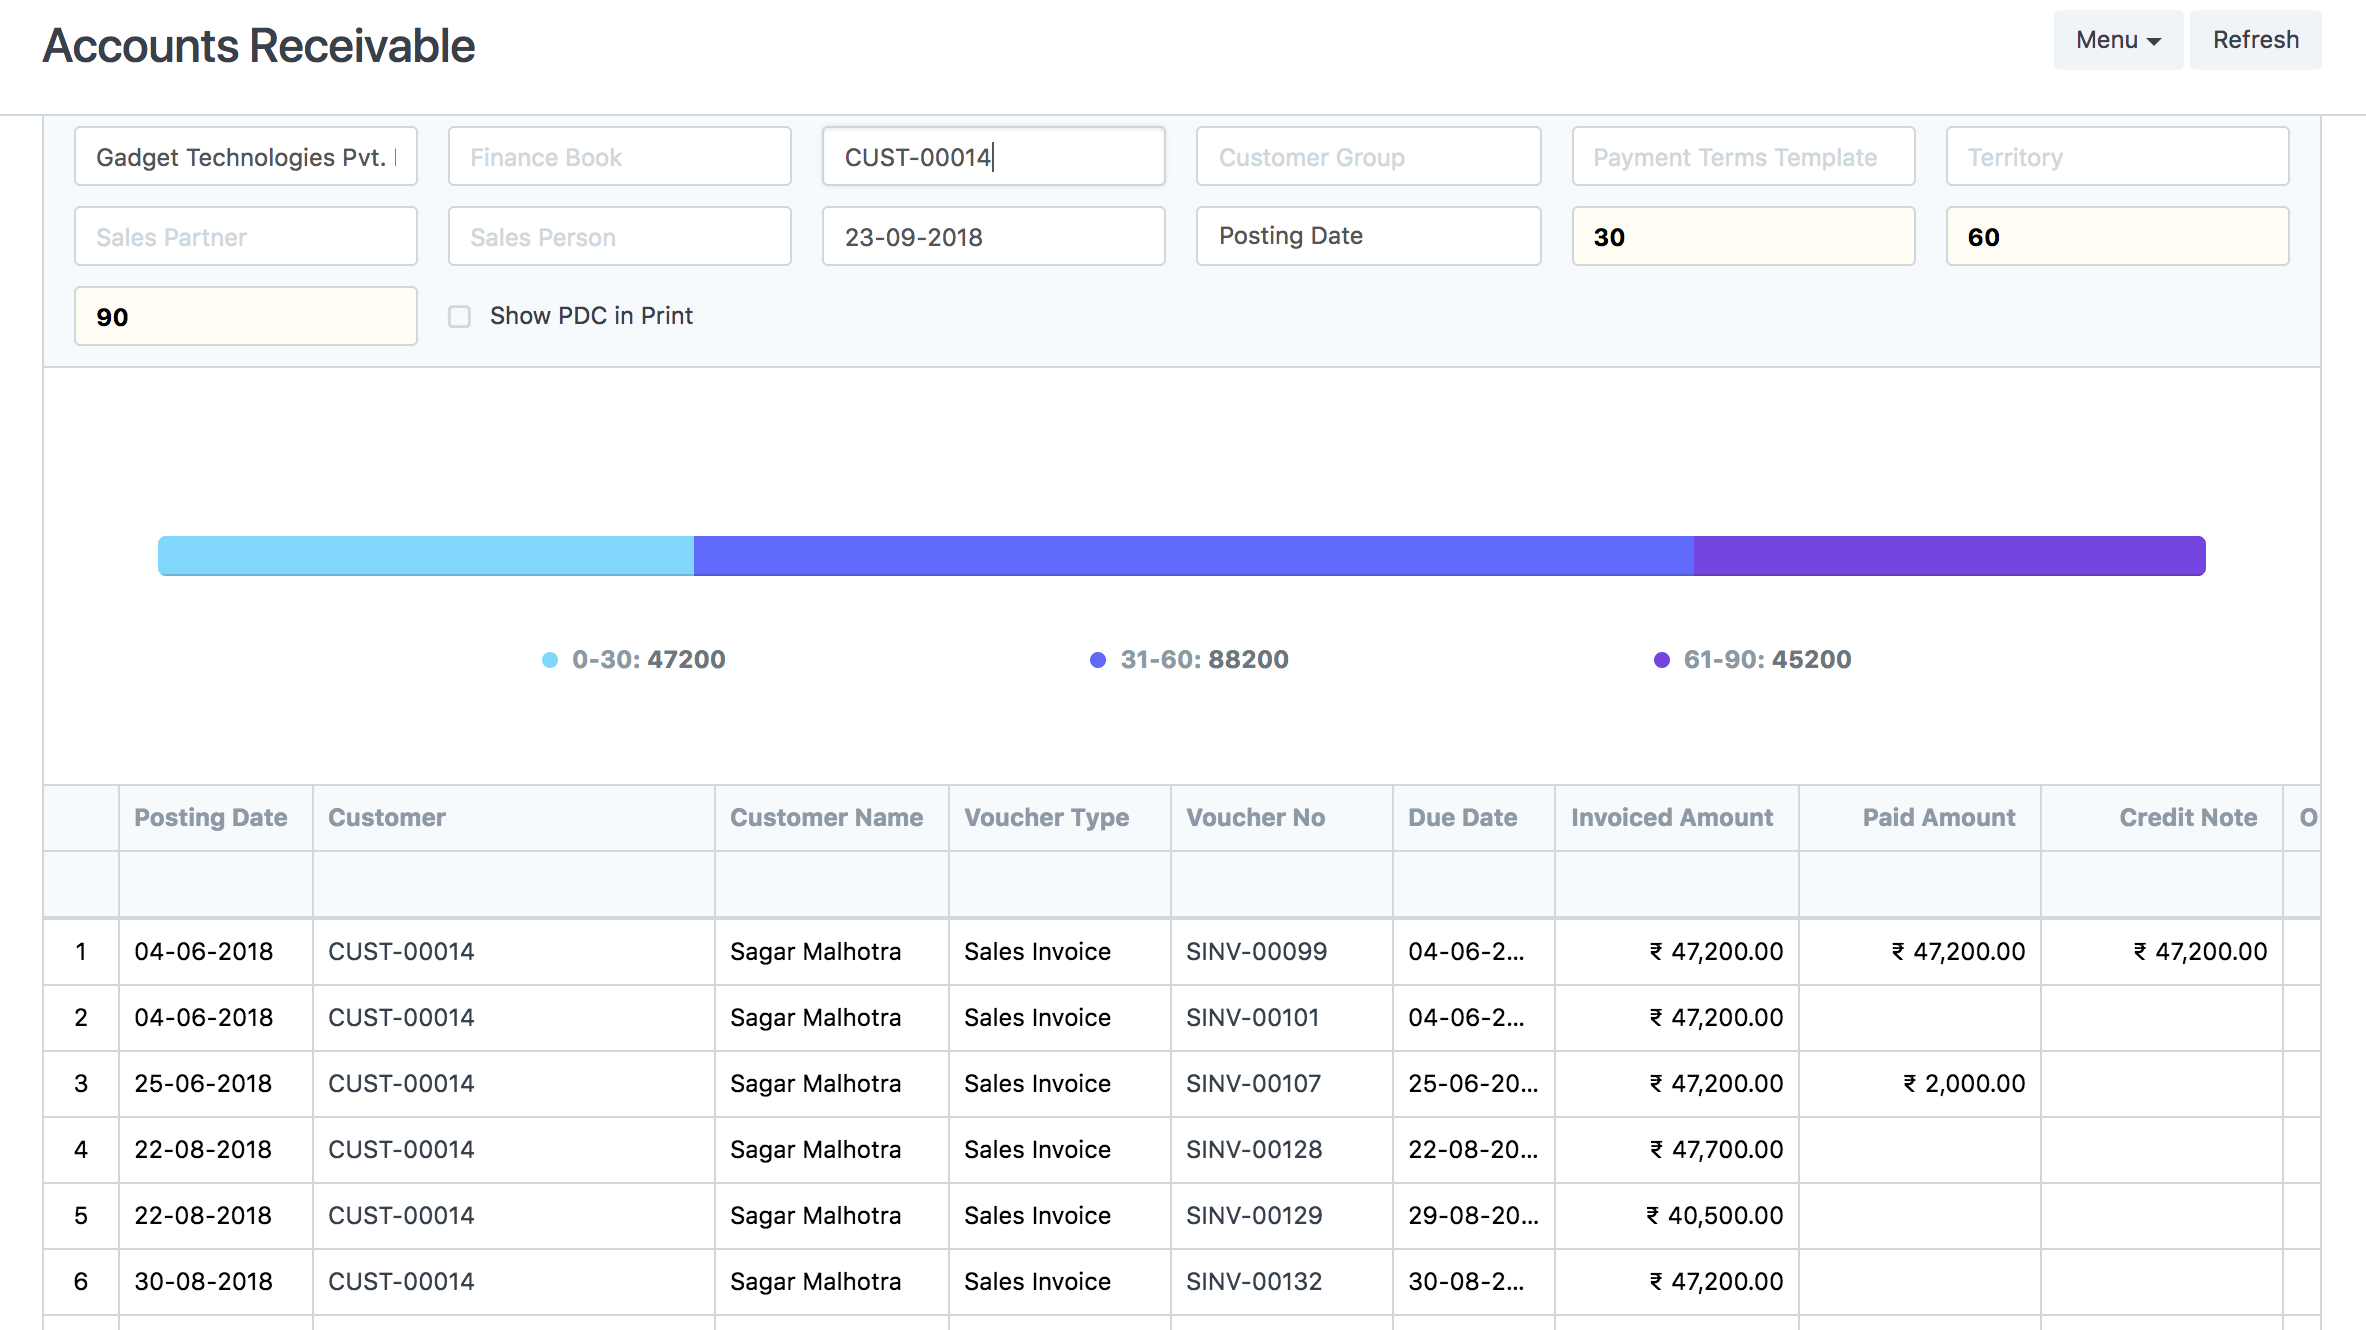
Task: Click the Finance Book filter field
Action: tap(619, 157)
